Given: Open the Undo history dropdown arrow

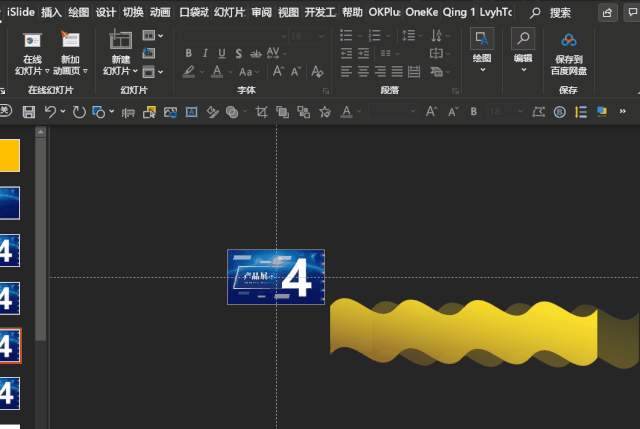Looking at the screenshot, I should (63, 111).
